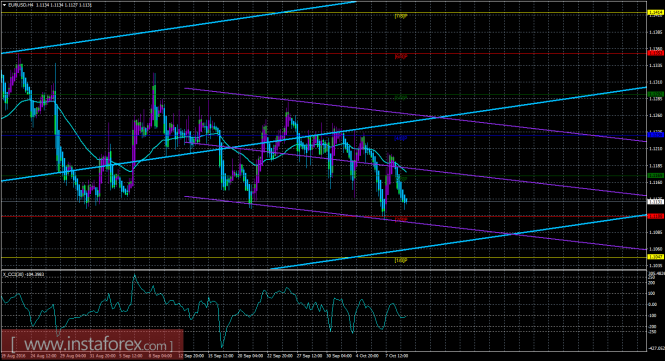Image resolution: width=665 pixels, height=361 pixels.
Task: Click the upper red price level tag
Action: [656, 53]
